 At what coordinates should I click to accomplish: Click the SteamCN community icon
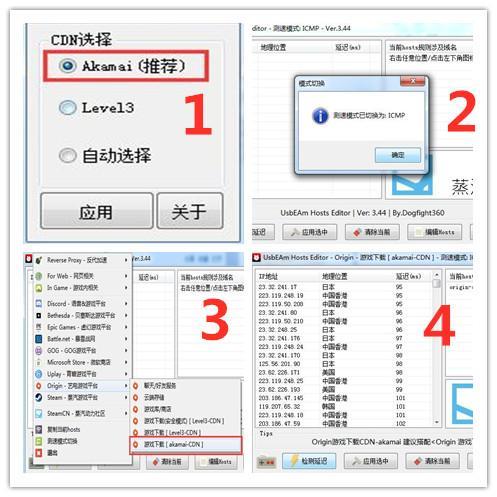click(39, 413)
